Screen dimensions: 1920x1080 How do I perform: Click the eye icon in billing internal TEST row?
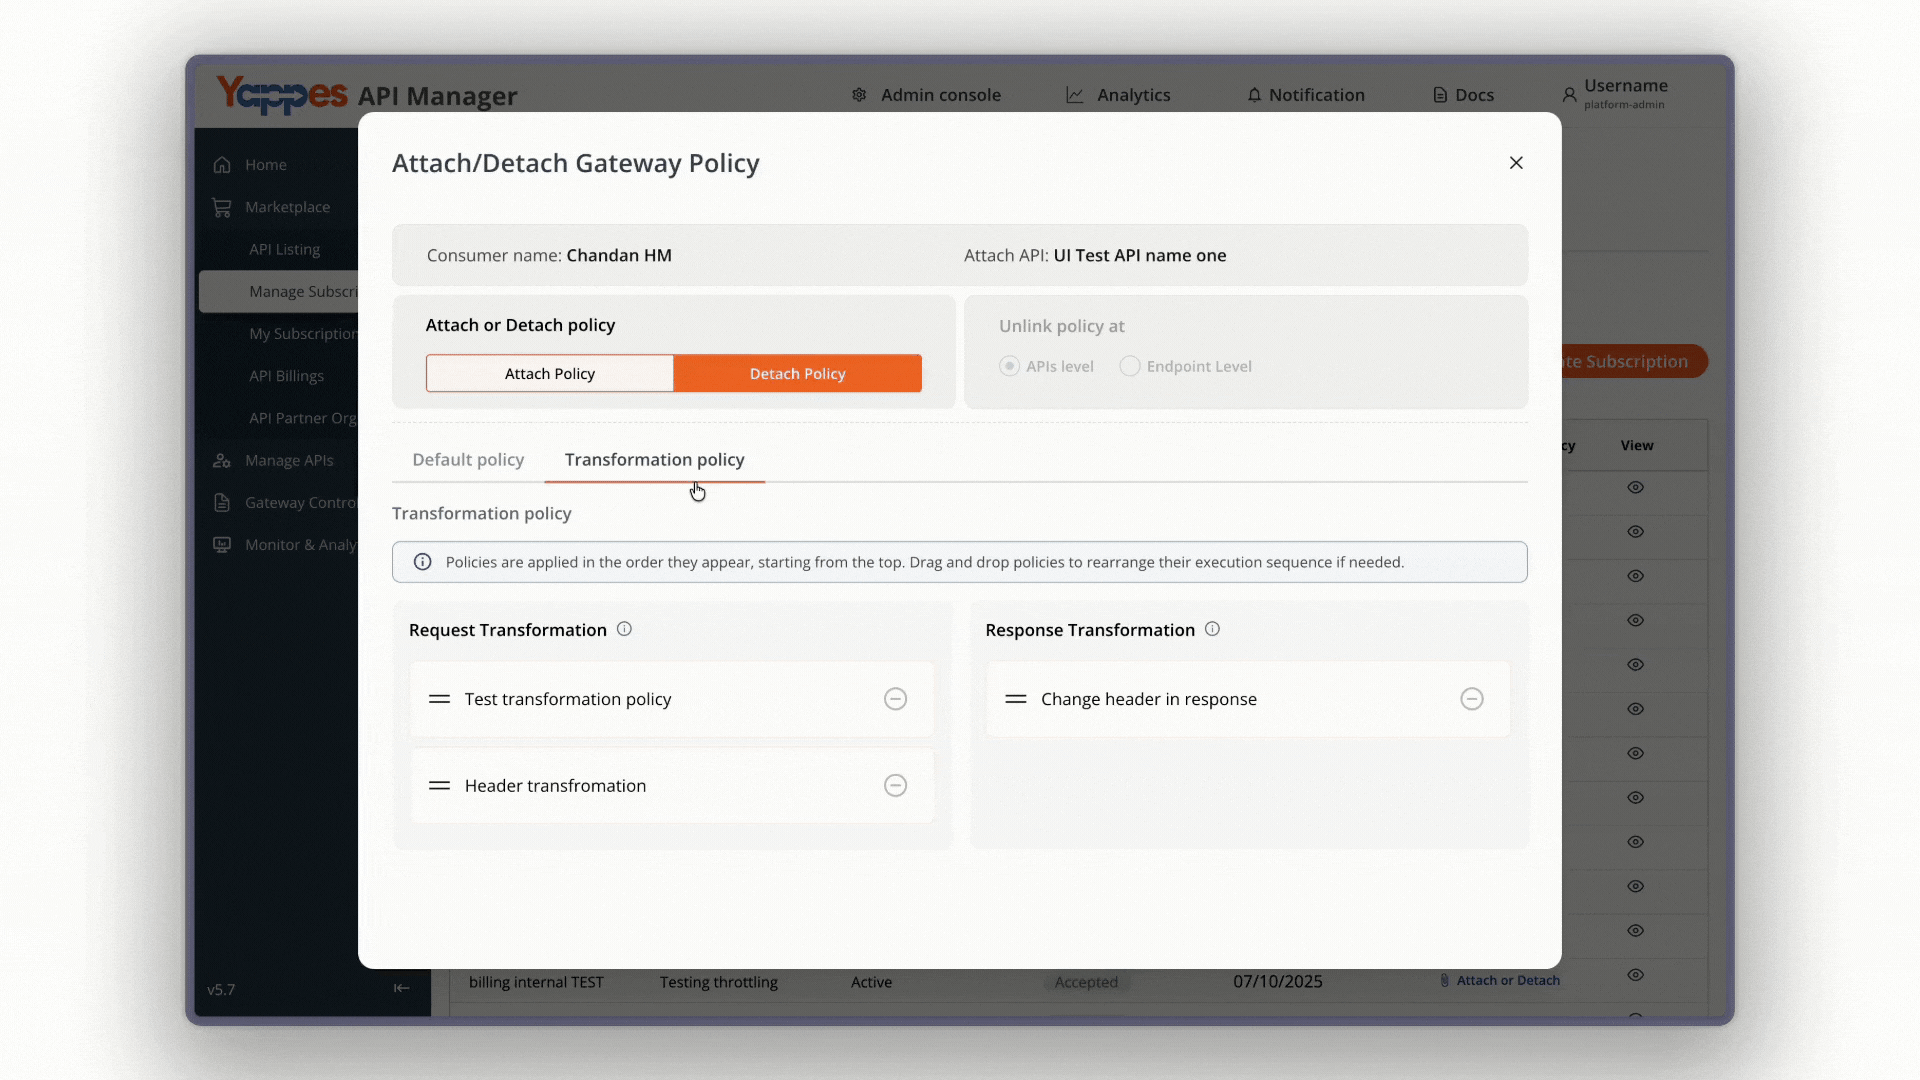pos(1636,975)
